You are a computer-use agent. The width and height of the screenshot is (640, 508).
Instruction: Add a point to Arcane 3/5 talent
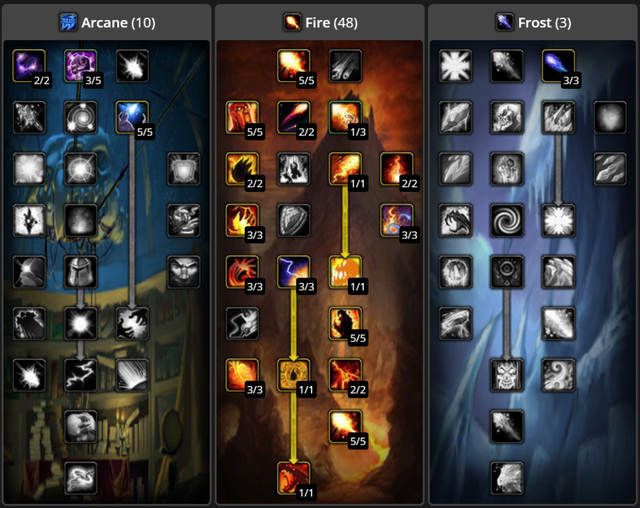81,66
